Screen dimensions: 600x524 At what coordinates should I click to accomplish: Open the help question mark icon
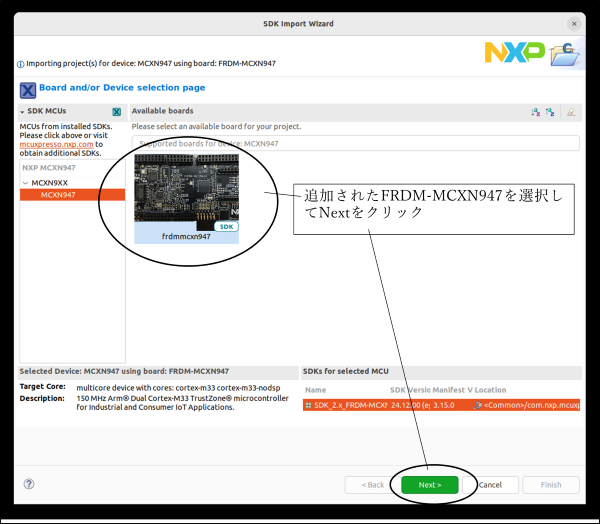coord(29,484)
